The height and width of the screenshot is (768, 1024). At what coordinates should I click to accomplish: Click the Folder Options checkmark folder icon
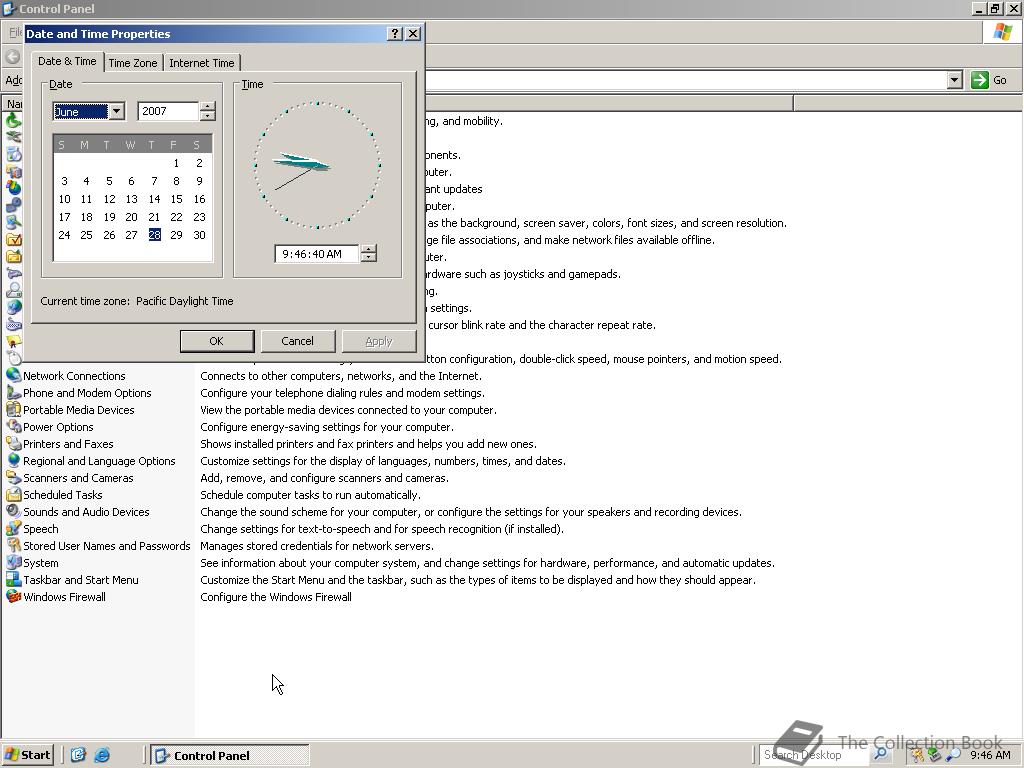13,240
